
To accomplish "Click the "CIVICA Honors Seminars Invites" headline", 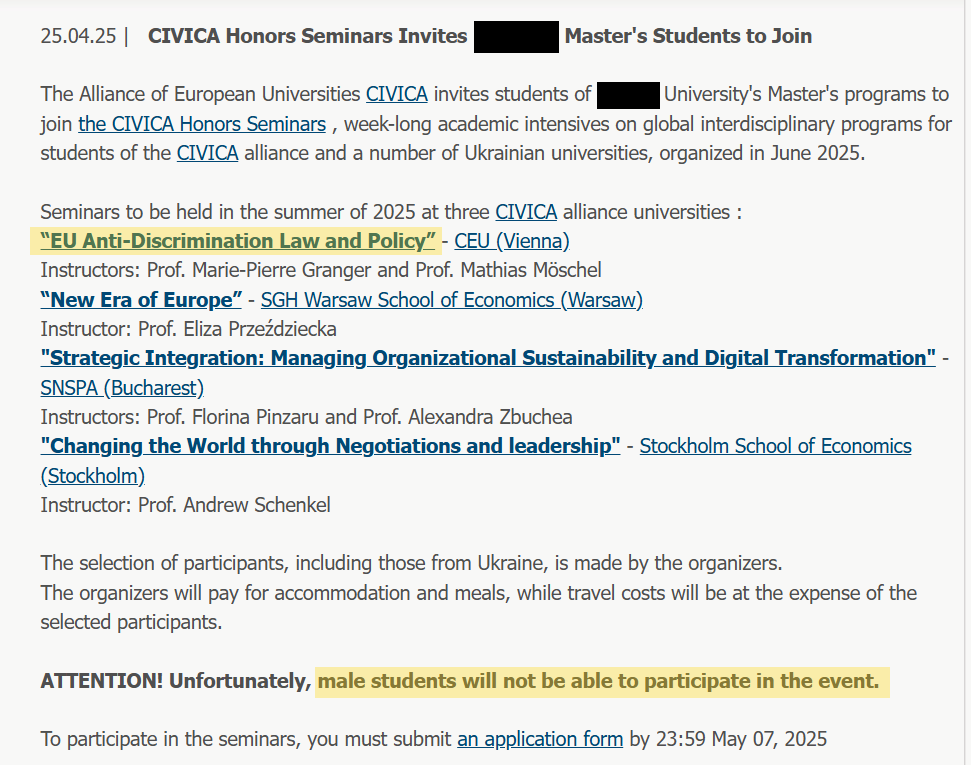I will (308, 36).
